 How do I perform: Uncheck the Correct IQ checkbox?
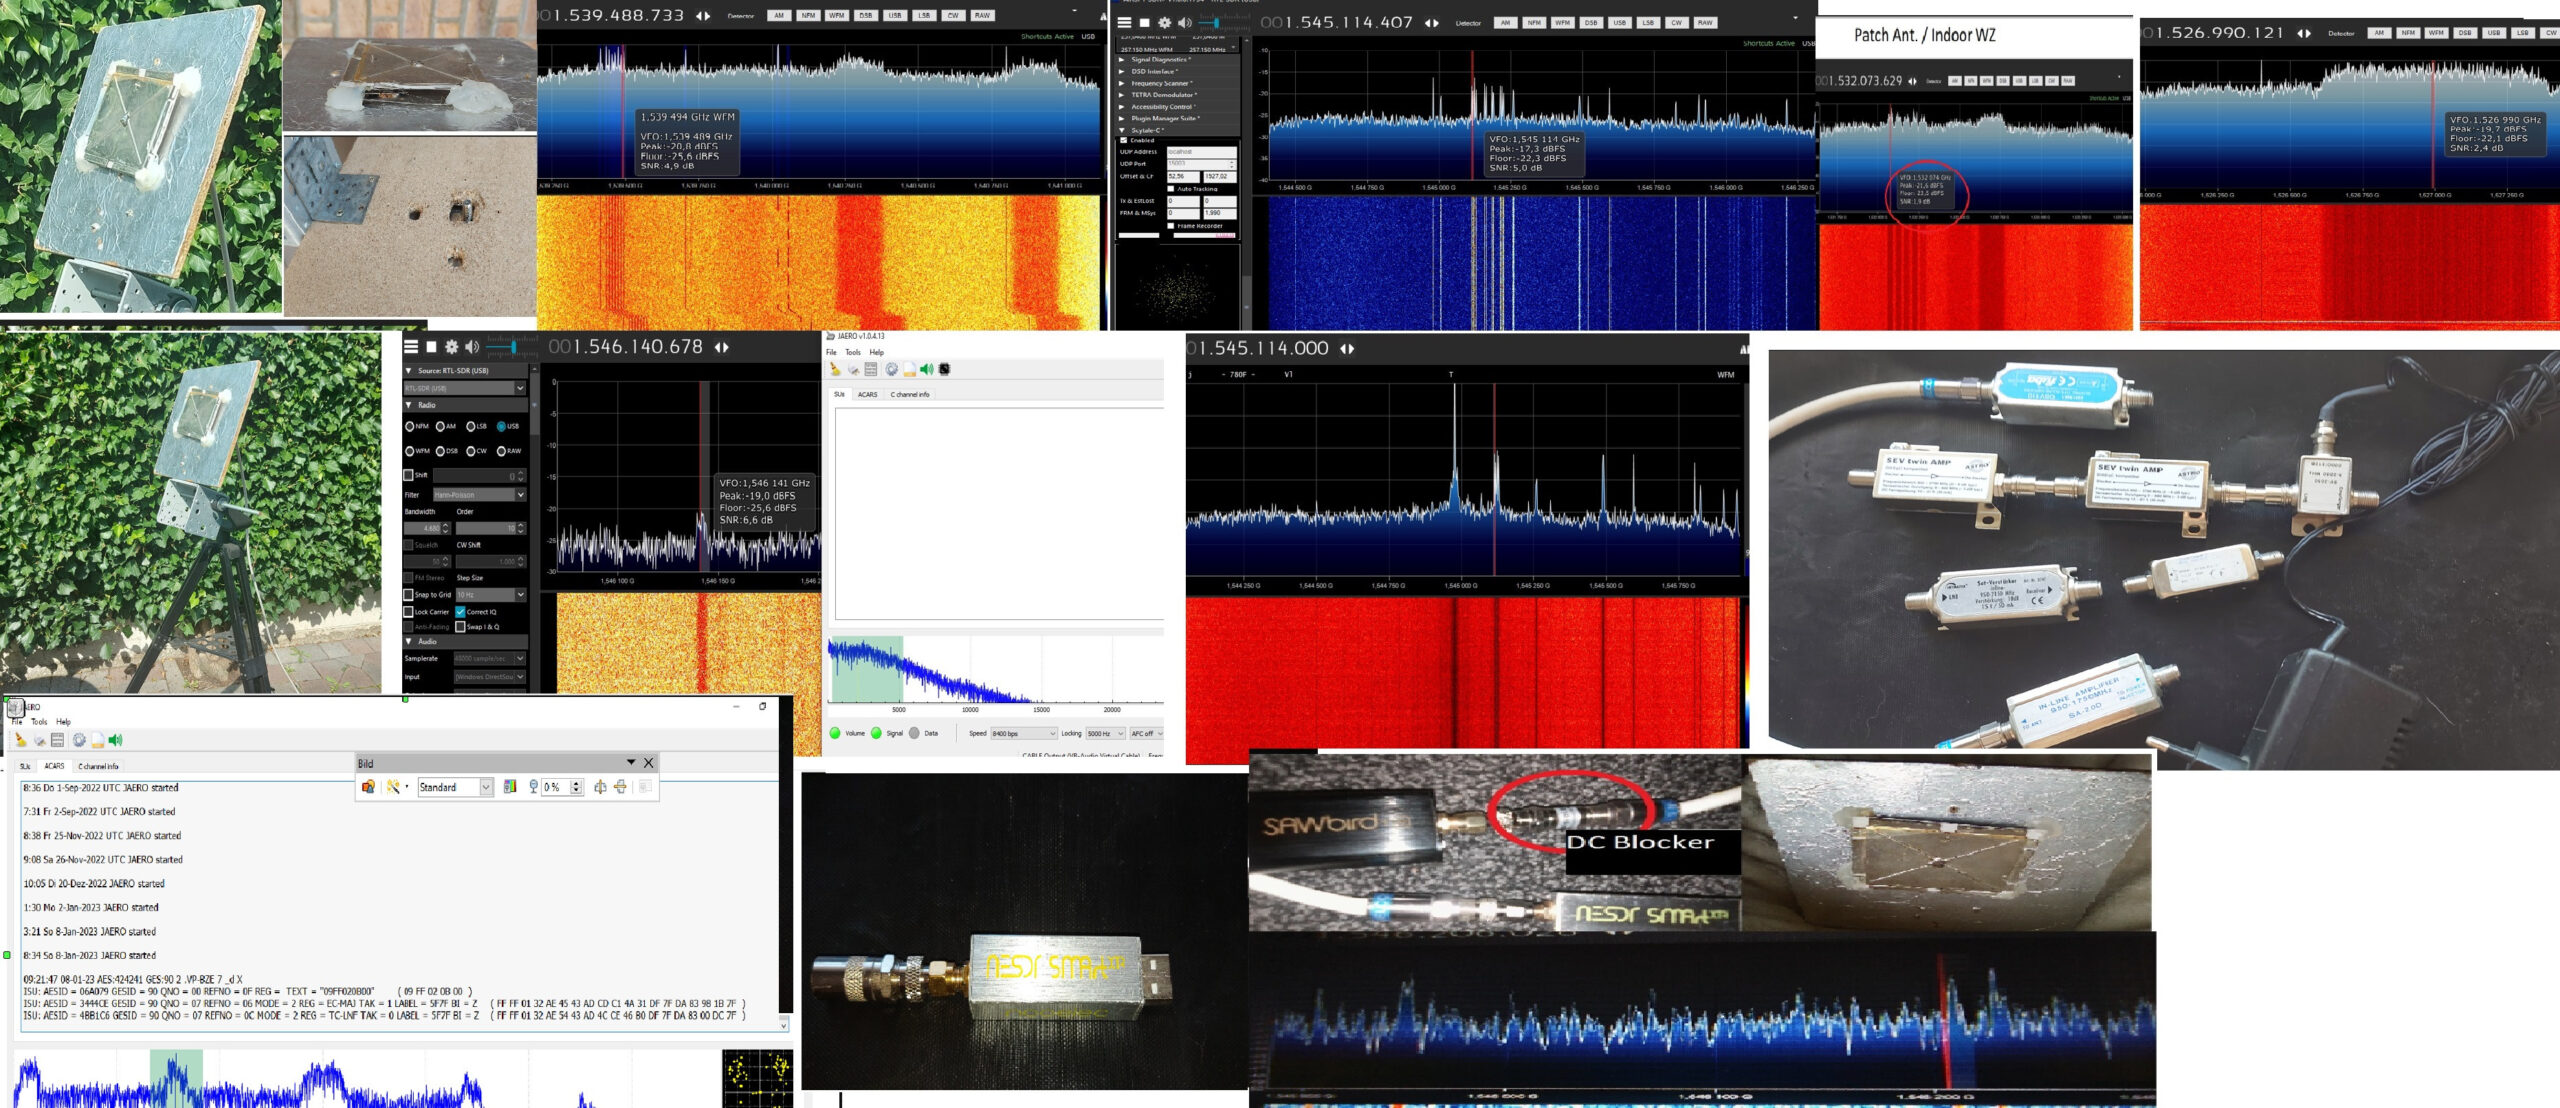point(460,612)
